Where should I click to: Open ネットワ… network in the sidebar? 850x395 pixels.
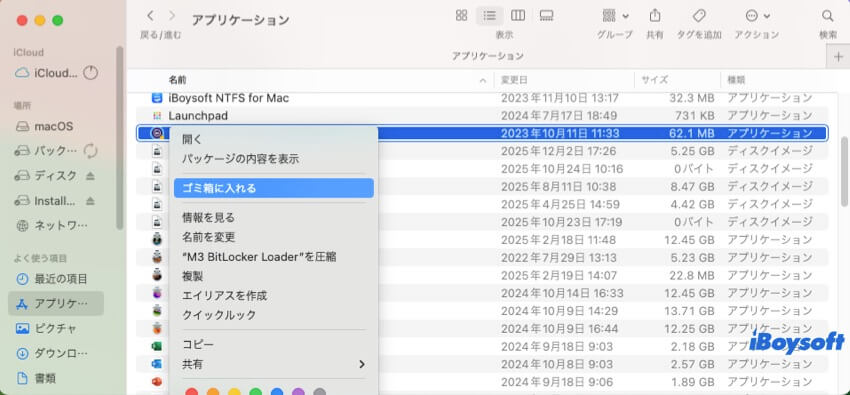52,225
